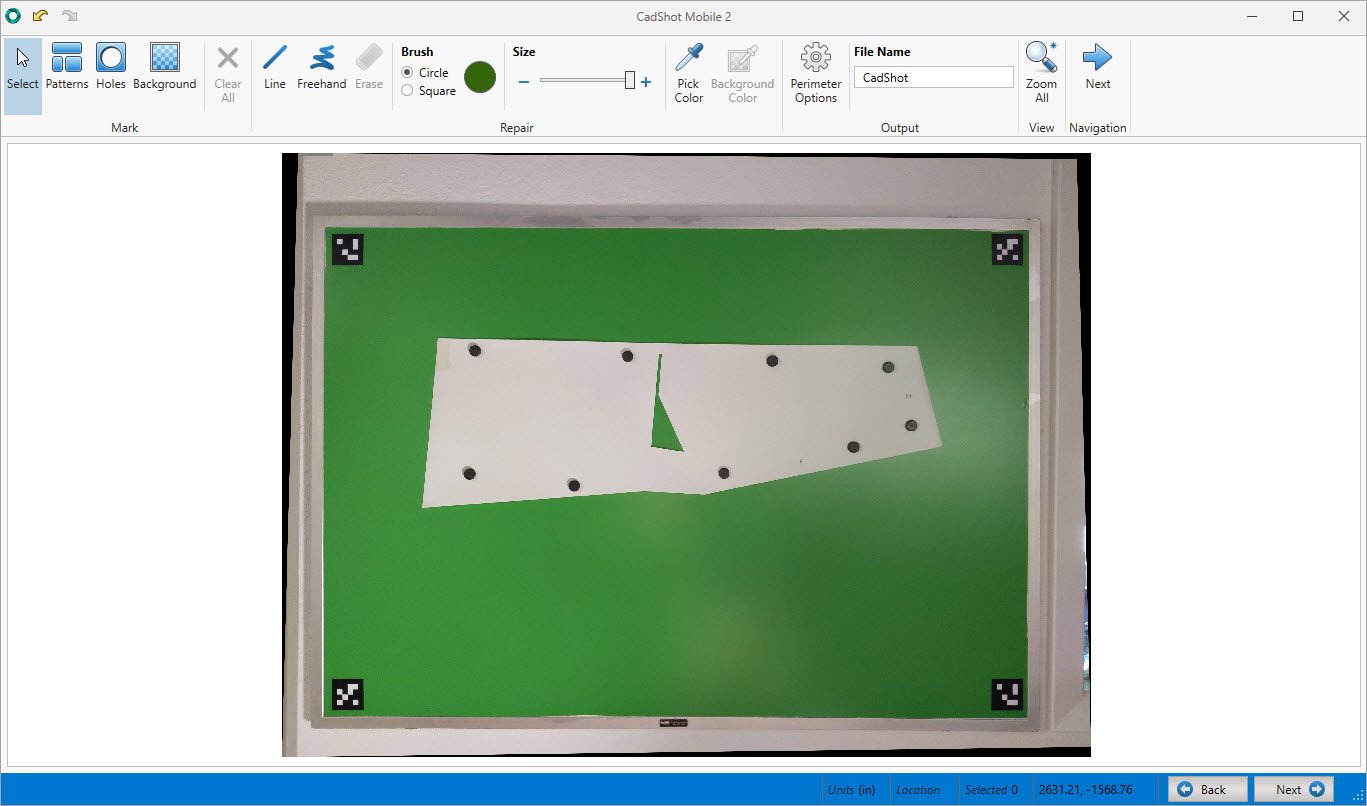
Task: Open Perimeter Options settings
Action: [816, 76]
